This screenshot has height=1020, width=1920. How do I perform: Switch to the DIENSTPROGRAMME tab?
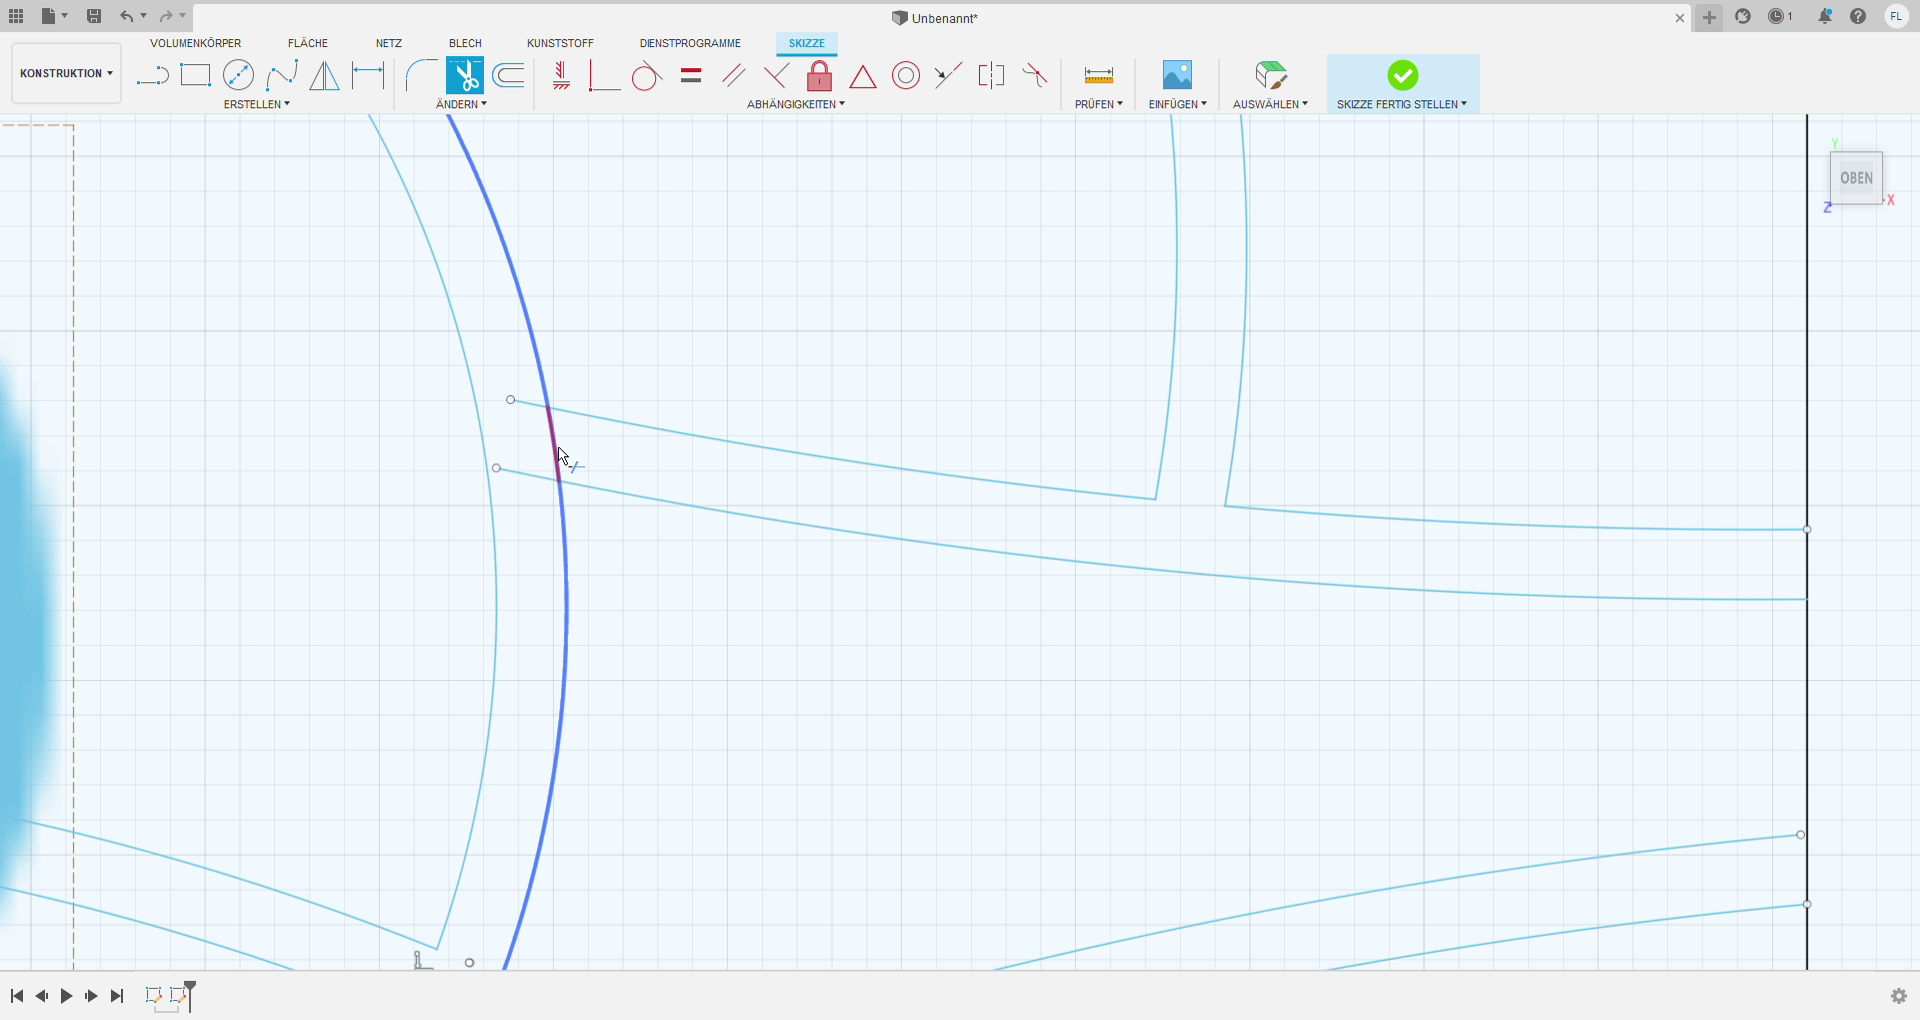click(x=690, y=43)
